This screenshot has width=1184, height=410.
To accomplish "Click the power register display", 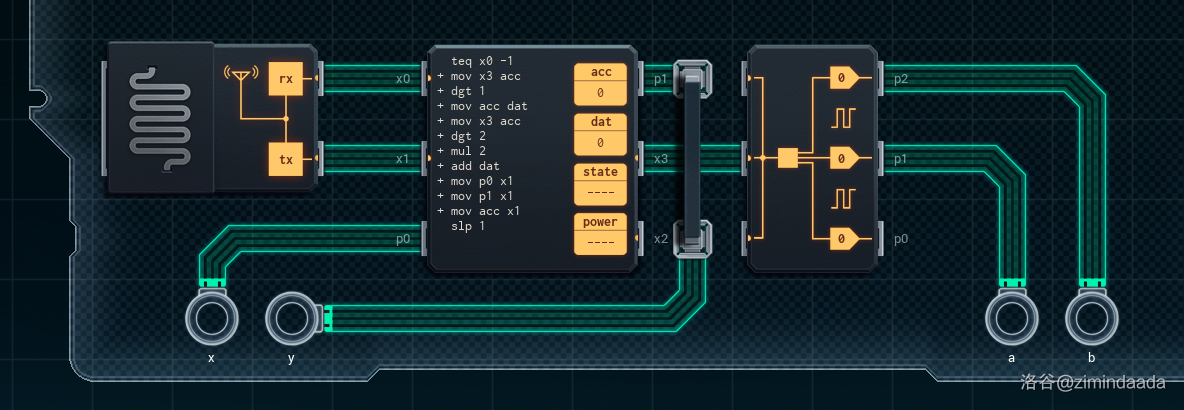I will [x=600, y=242].
